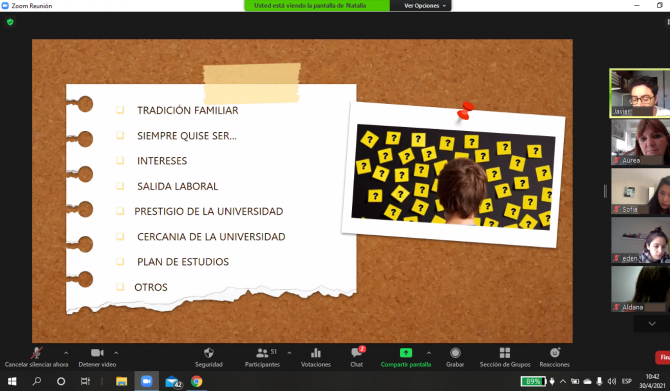Expand the arrow beside Compartir pantalla
This screenshot has width=670, height=391.
[429, 353]
